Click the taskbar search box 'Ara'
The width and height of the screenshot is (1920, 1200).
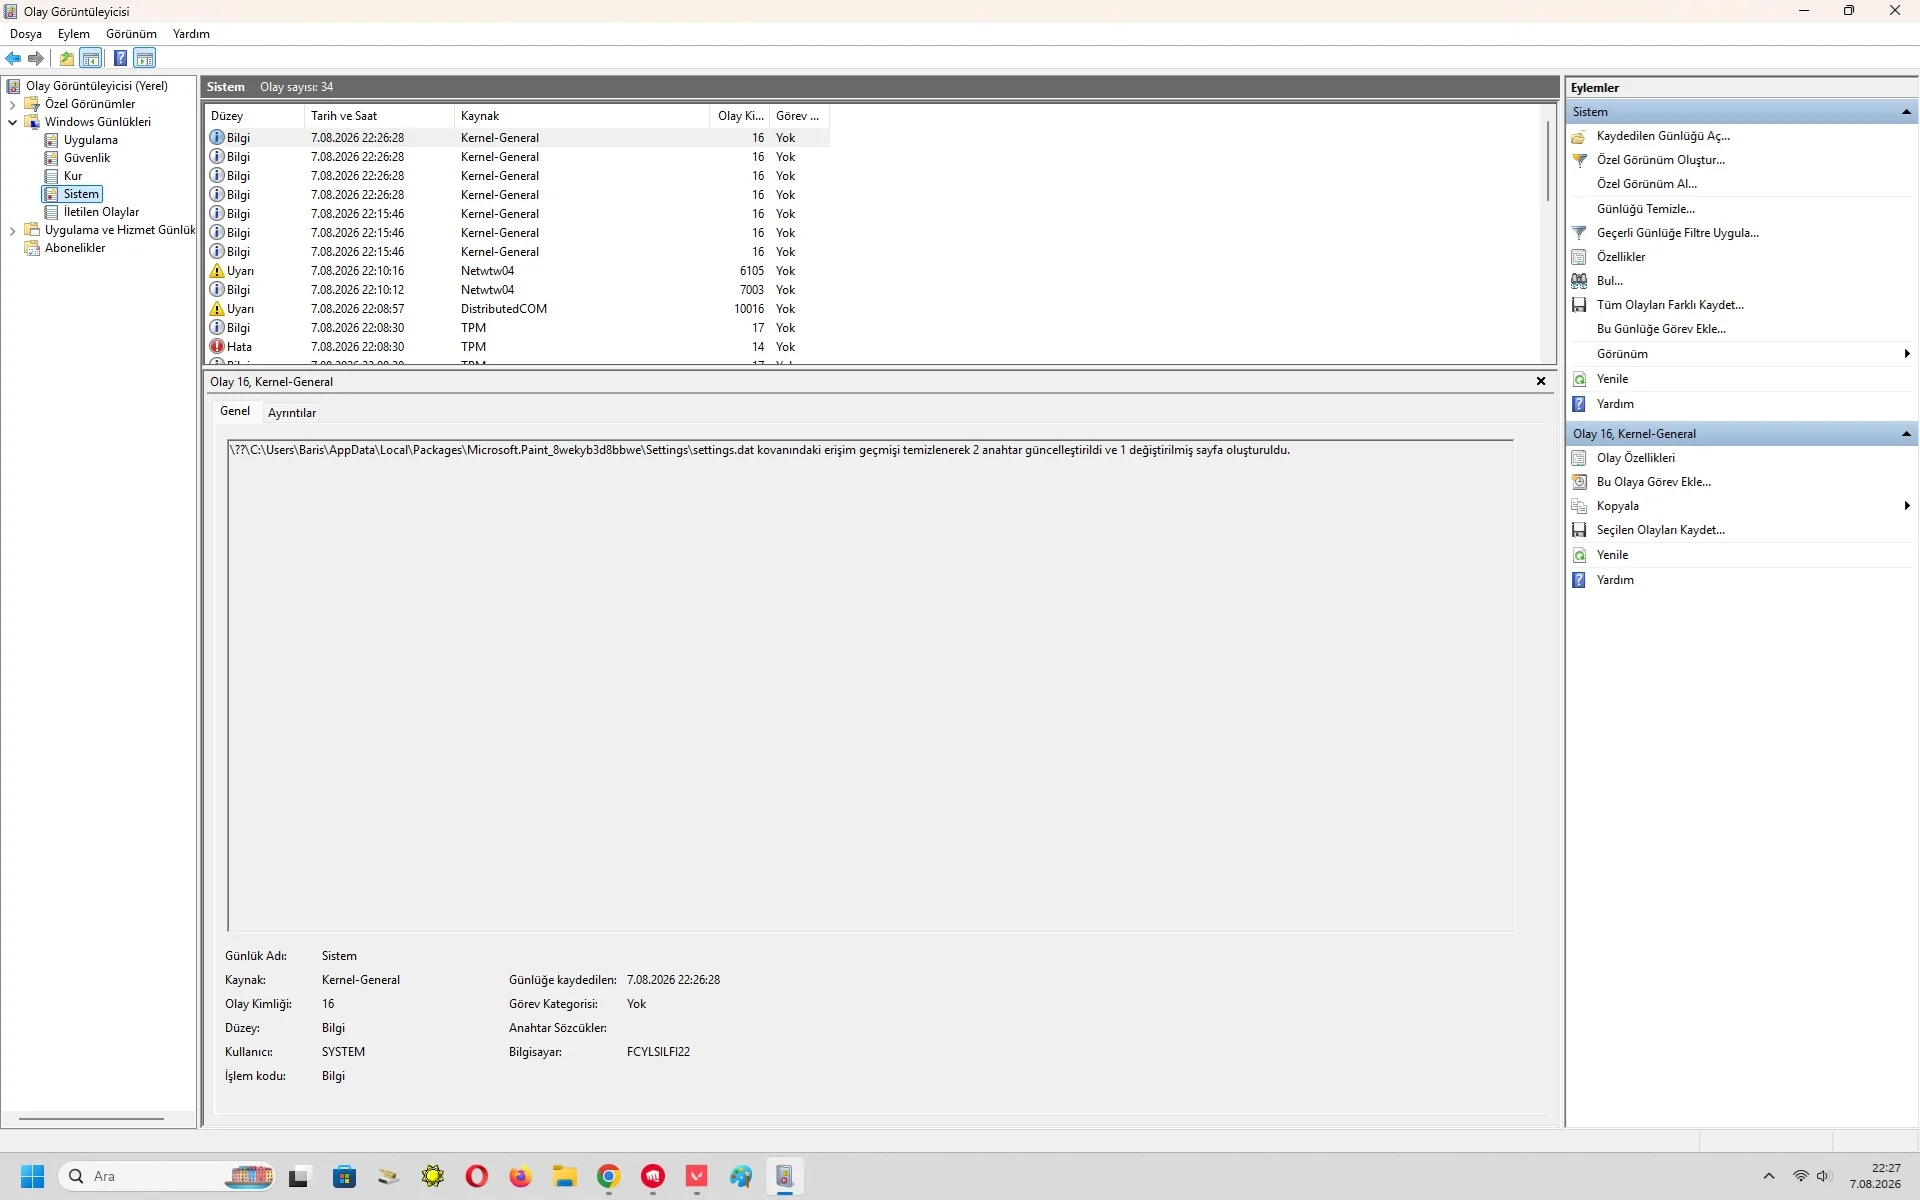pos(168,1176)
